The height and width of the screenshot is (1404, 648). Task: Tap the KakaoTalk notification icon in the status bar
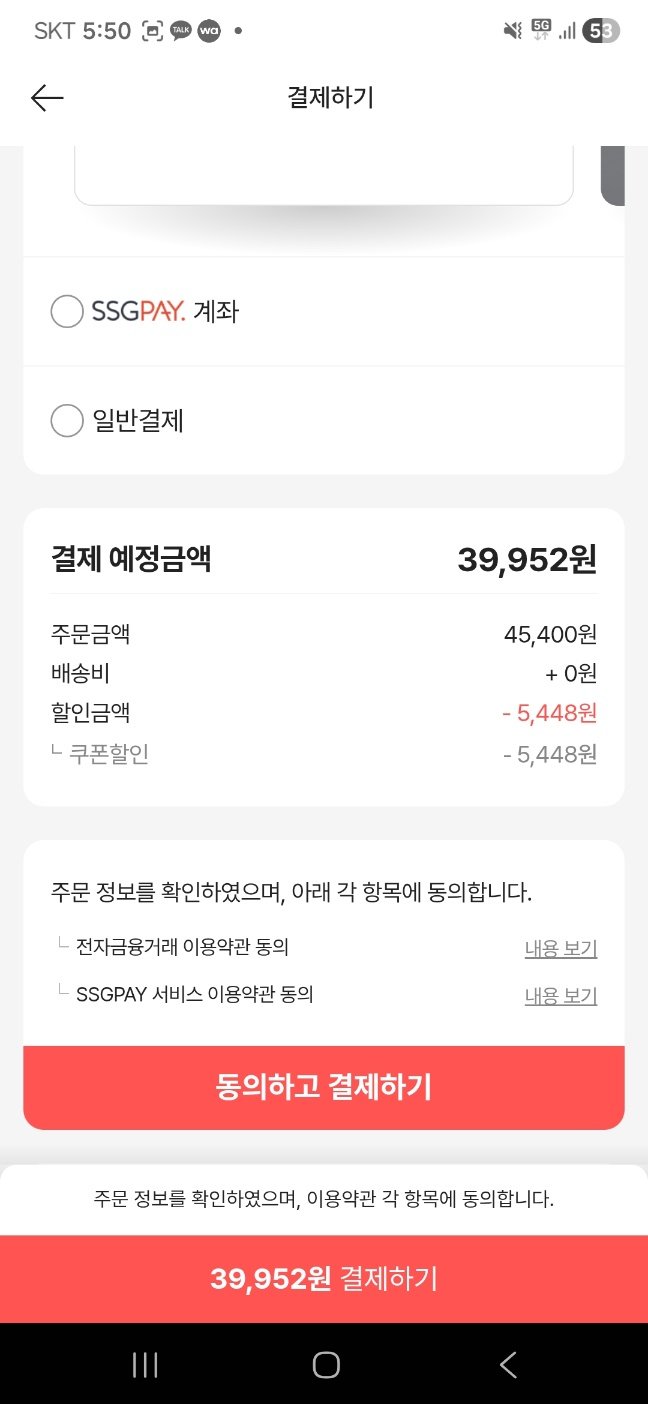coord(181,31)
